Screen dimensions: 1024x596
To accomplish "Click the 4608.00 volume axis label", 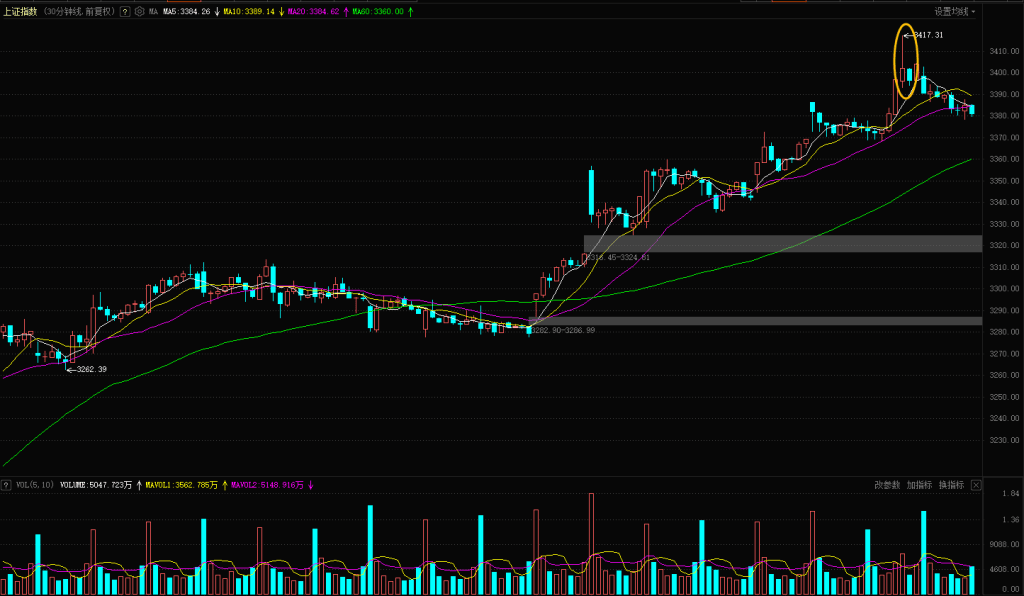I will (1004, 569).
